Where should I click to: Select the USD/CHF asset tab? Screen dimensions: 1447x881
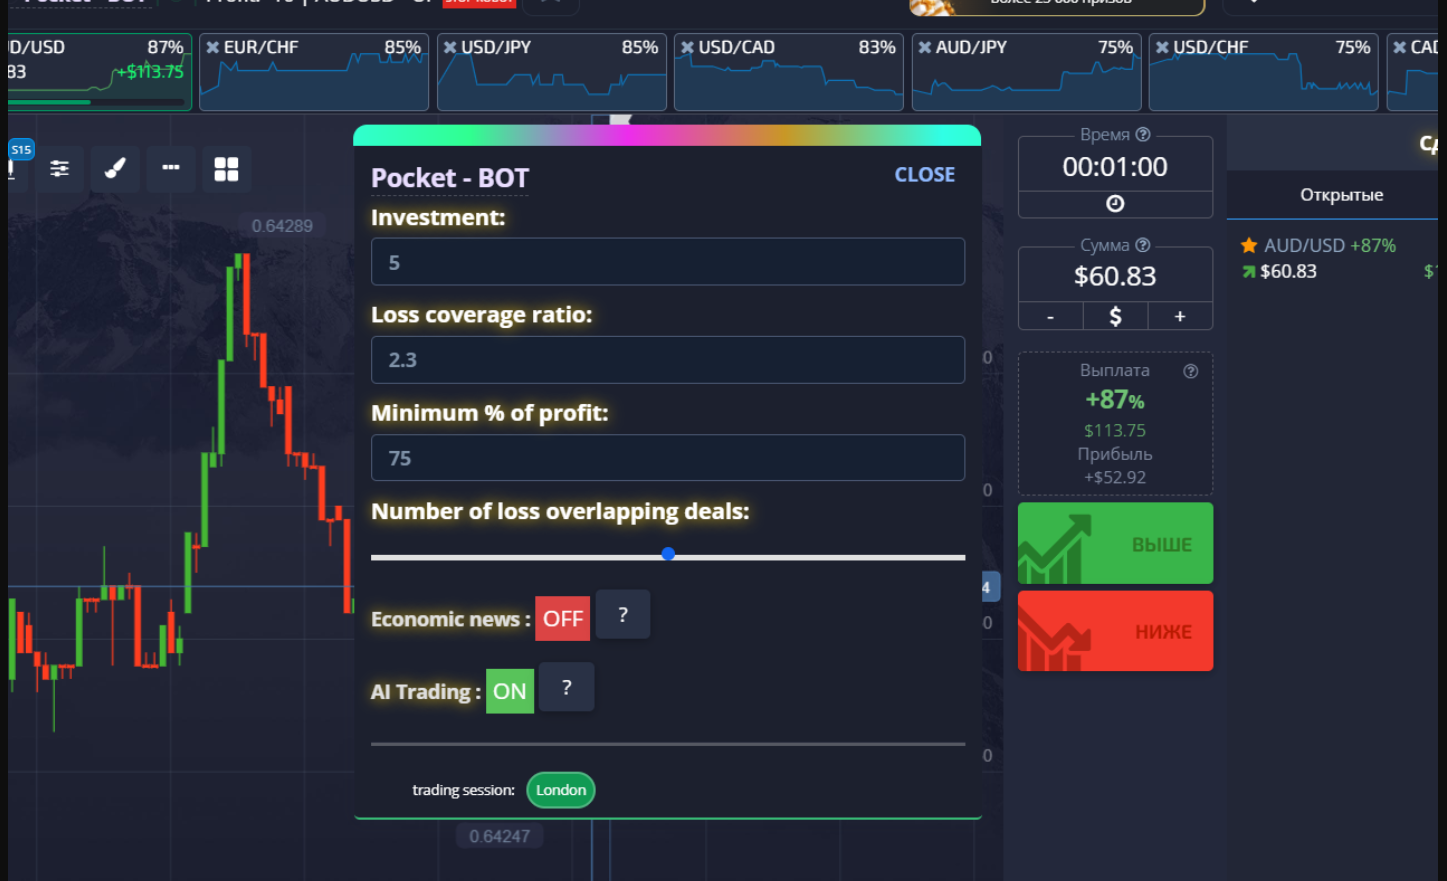(1264, 72)
